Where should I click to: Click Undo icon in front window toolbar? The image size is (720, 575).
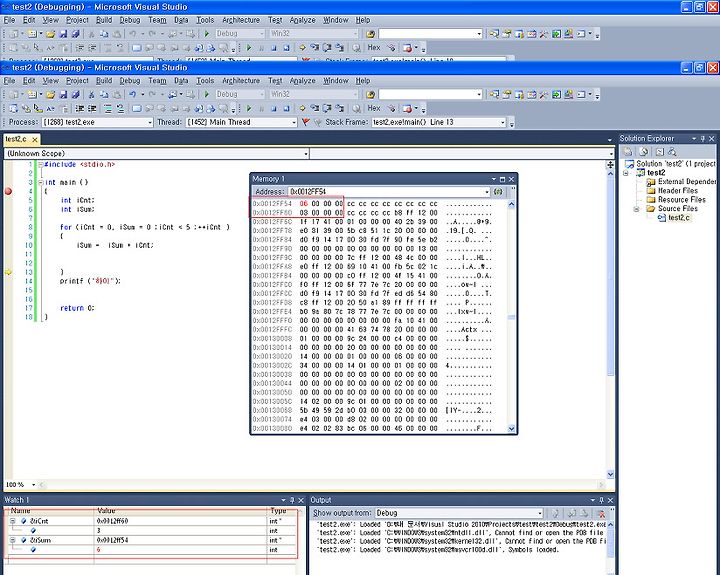(133, 95)
